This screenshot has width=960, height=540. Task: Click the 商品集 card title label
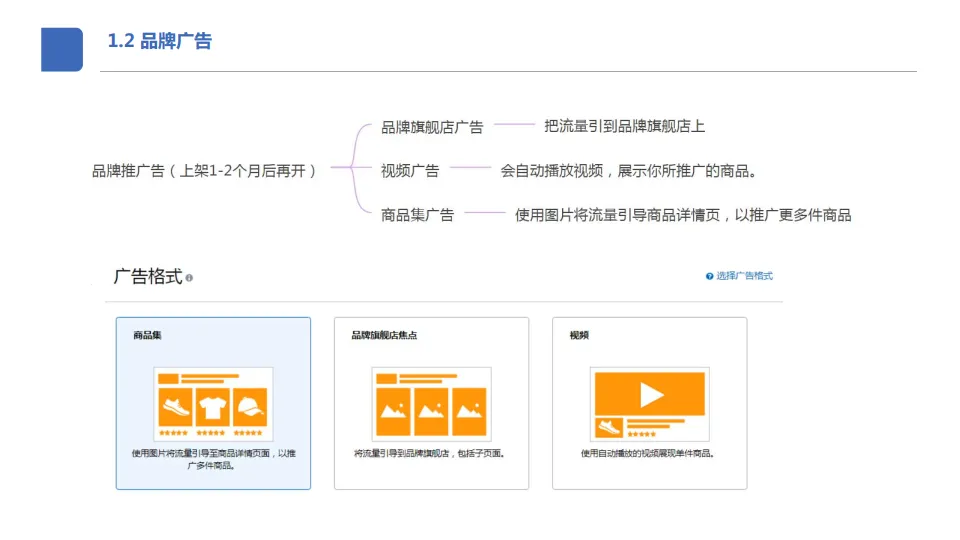pos(148,335)
